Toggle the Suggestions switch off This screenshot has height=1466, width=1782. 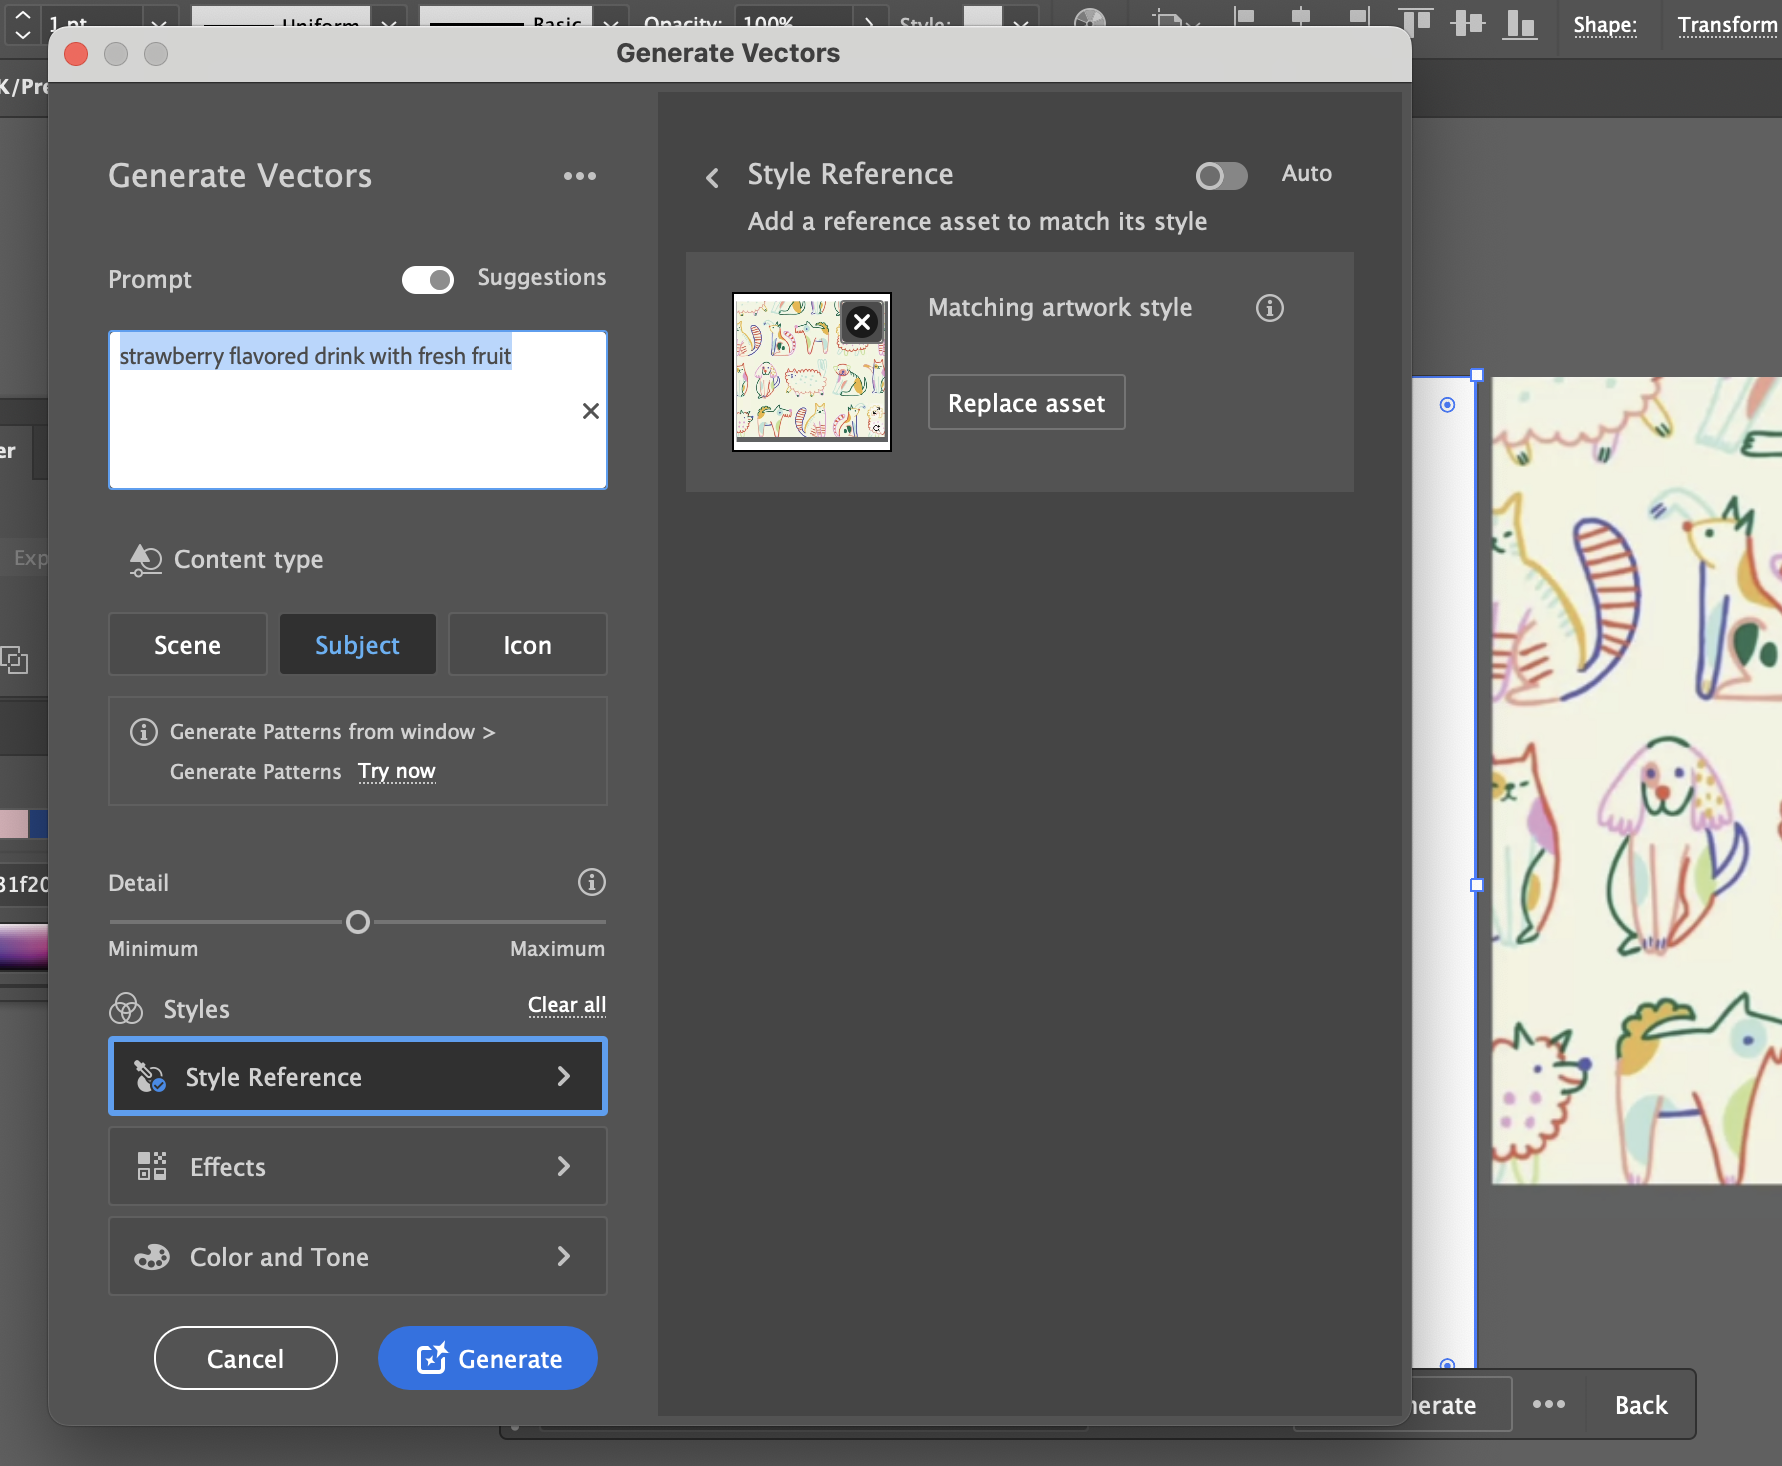(428, 279)
